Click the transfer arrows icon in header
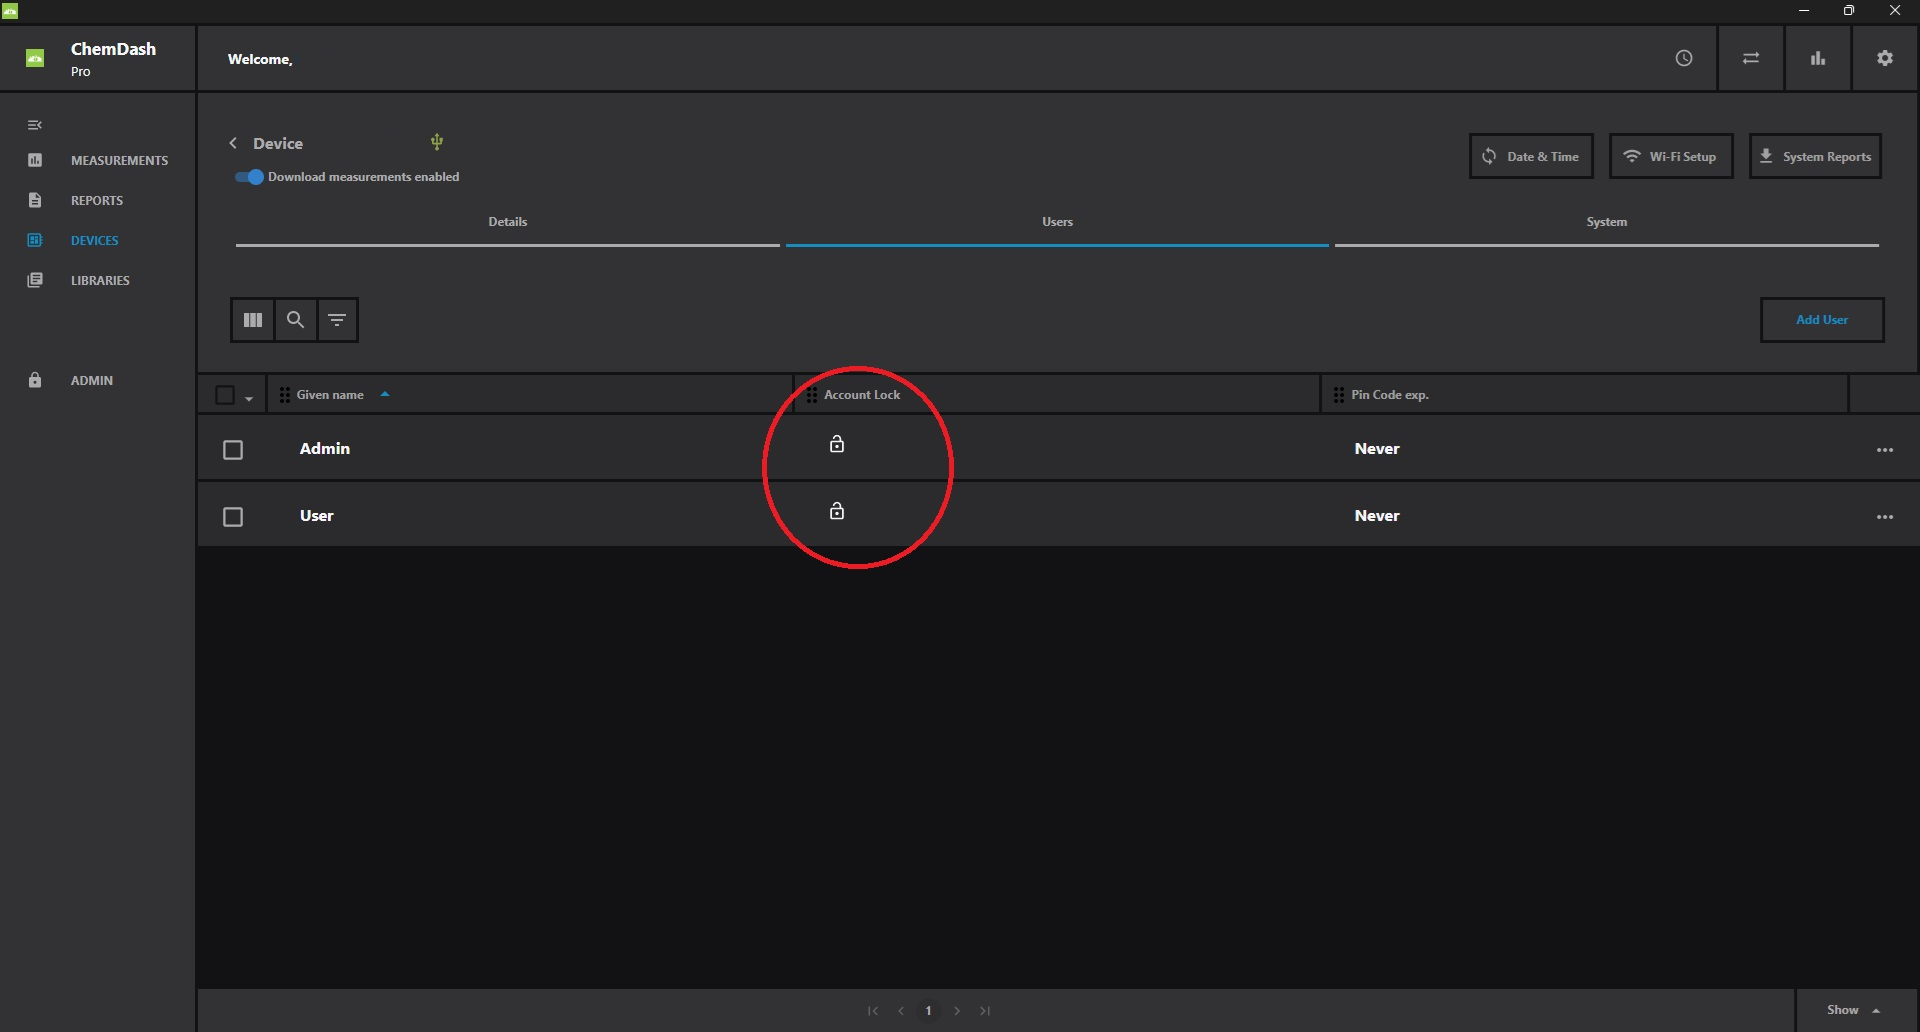Image resolution: width=1920 pixels, height=1032 pixels. (1751, 59)
